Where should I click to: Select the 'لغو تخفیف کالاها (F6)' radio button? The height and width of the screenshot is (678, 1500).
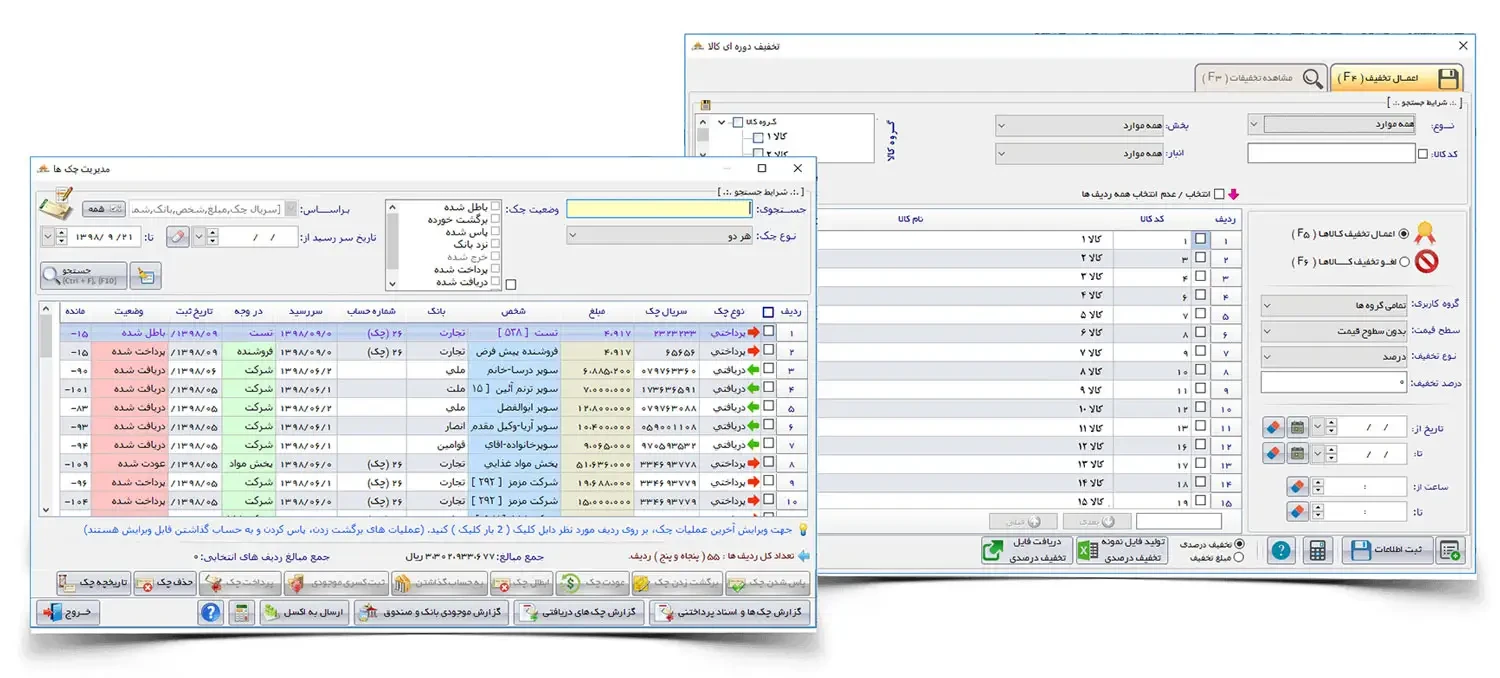tap(1404, 262)
